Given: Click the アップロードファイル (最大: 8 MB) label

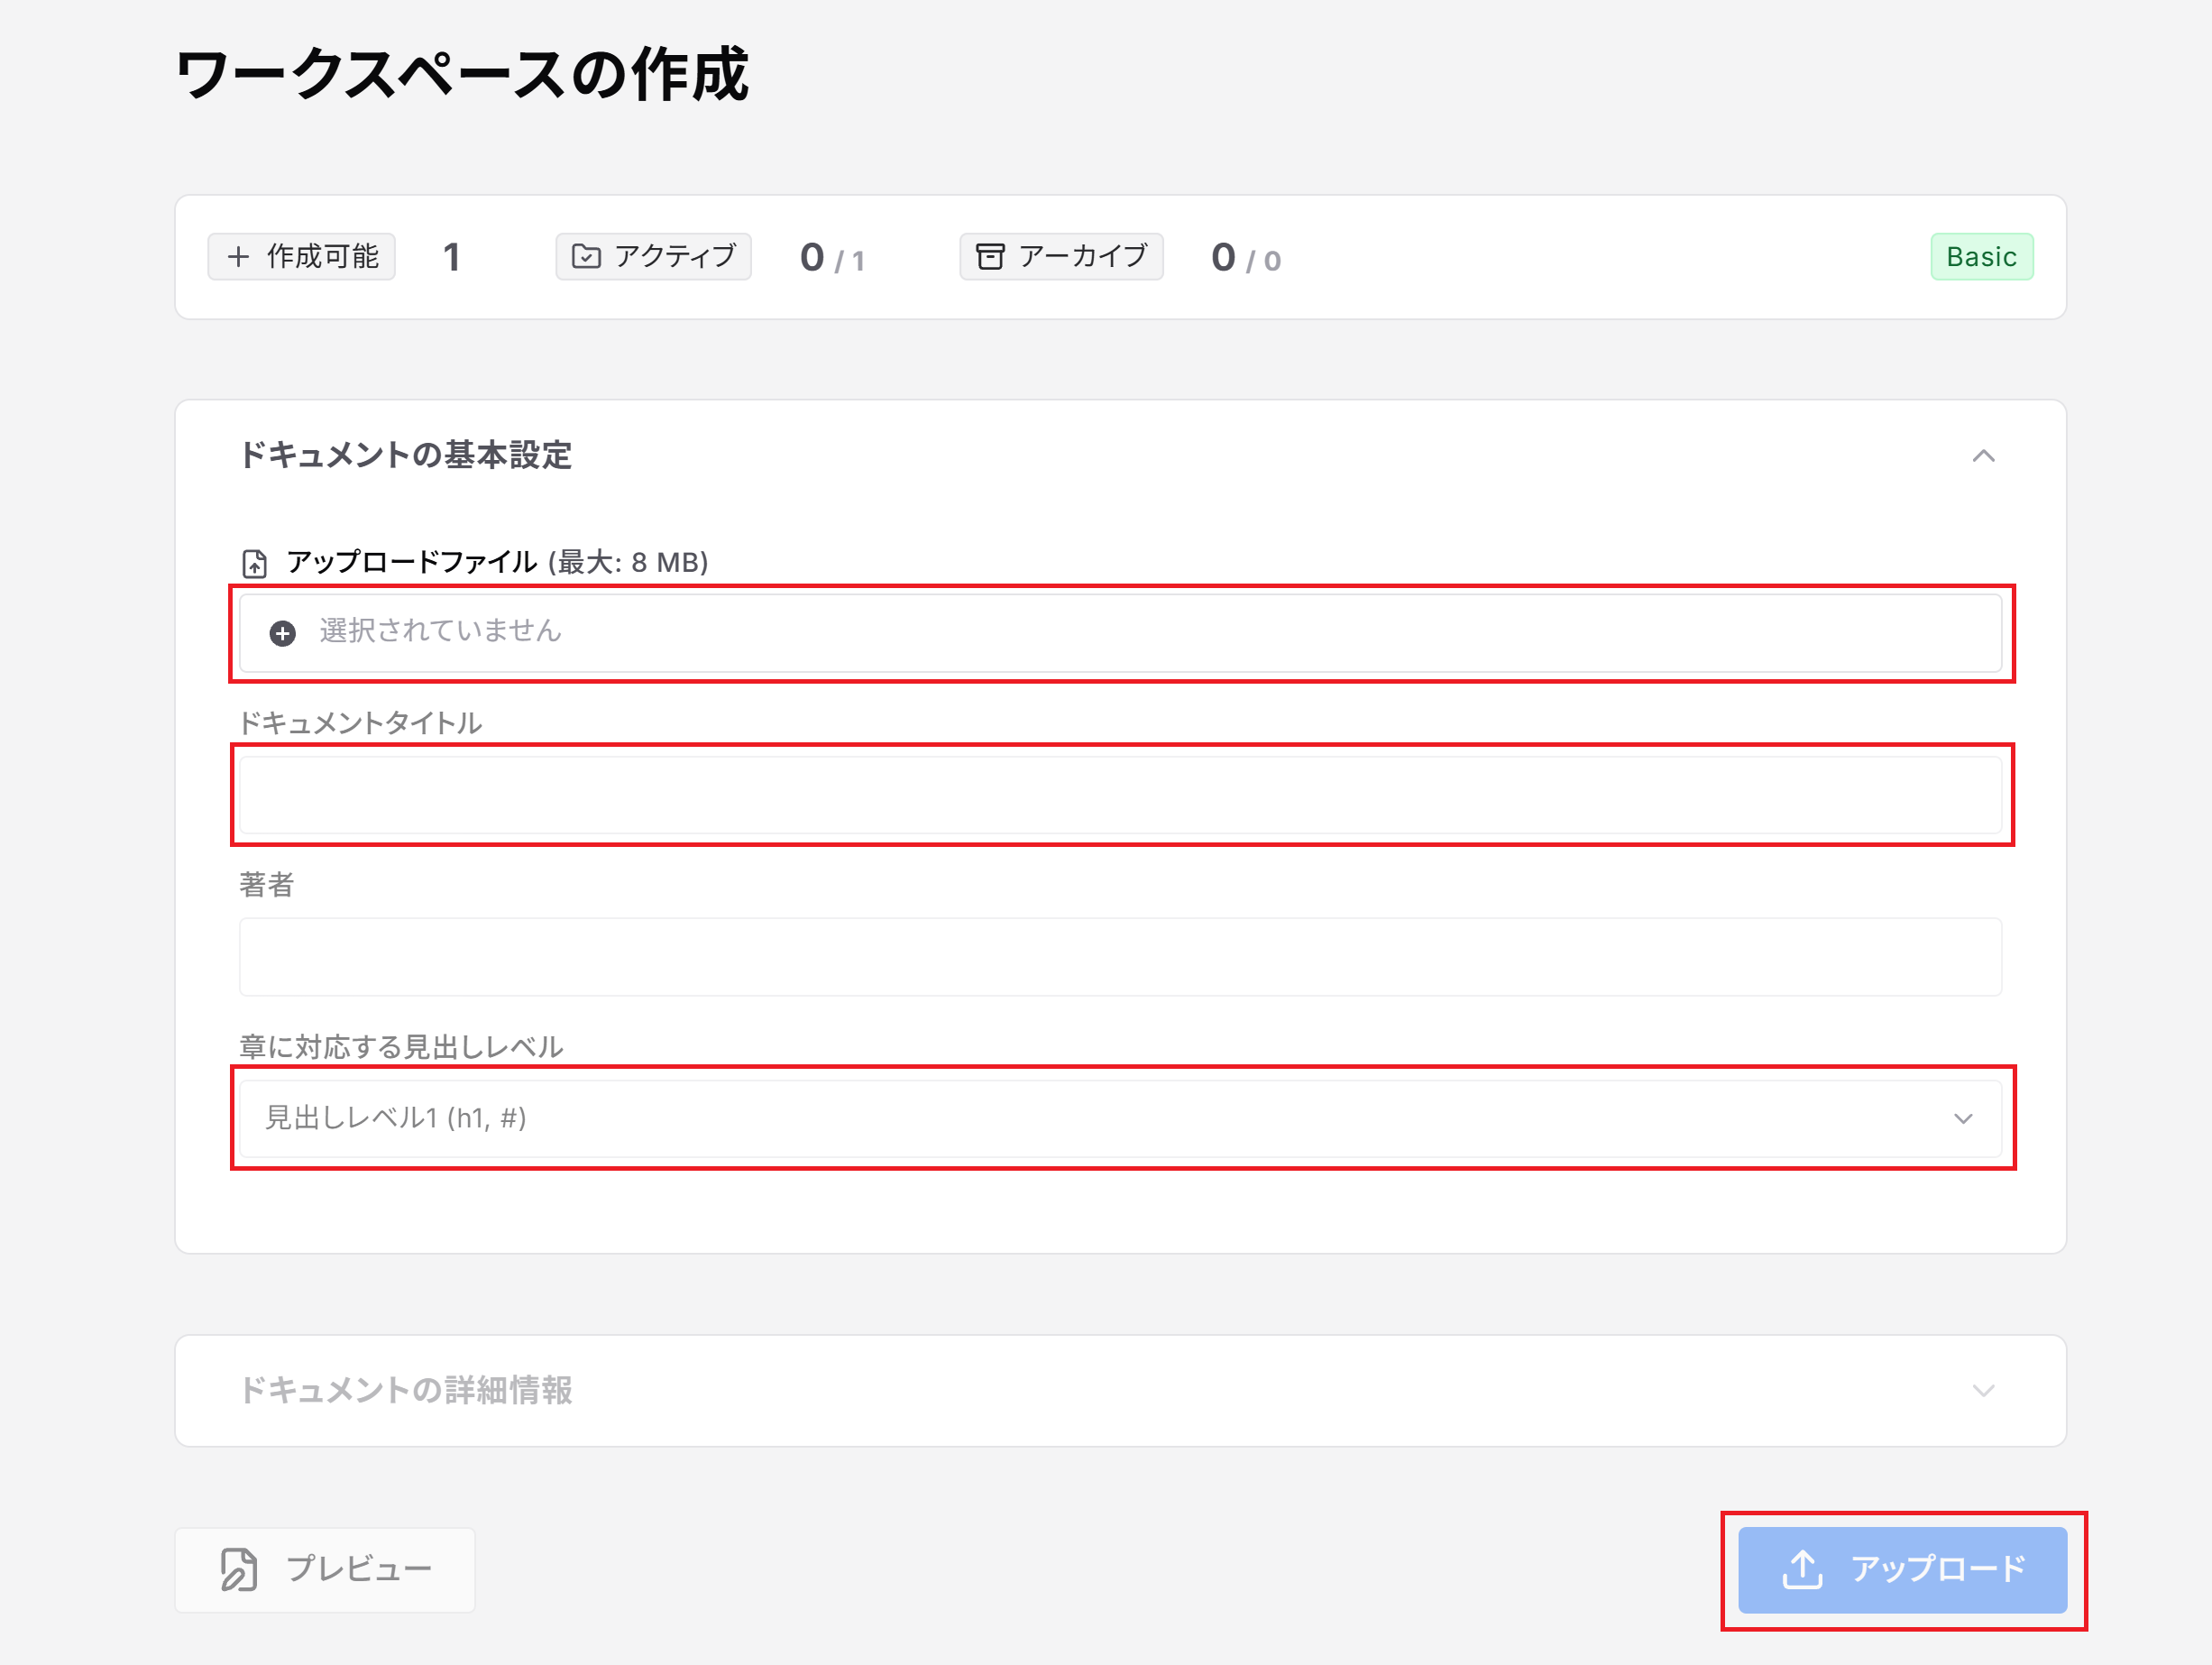Looking at the screenshot, I should [497, 563].
